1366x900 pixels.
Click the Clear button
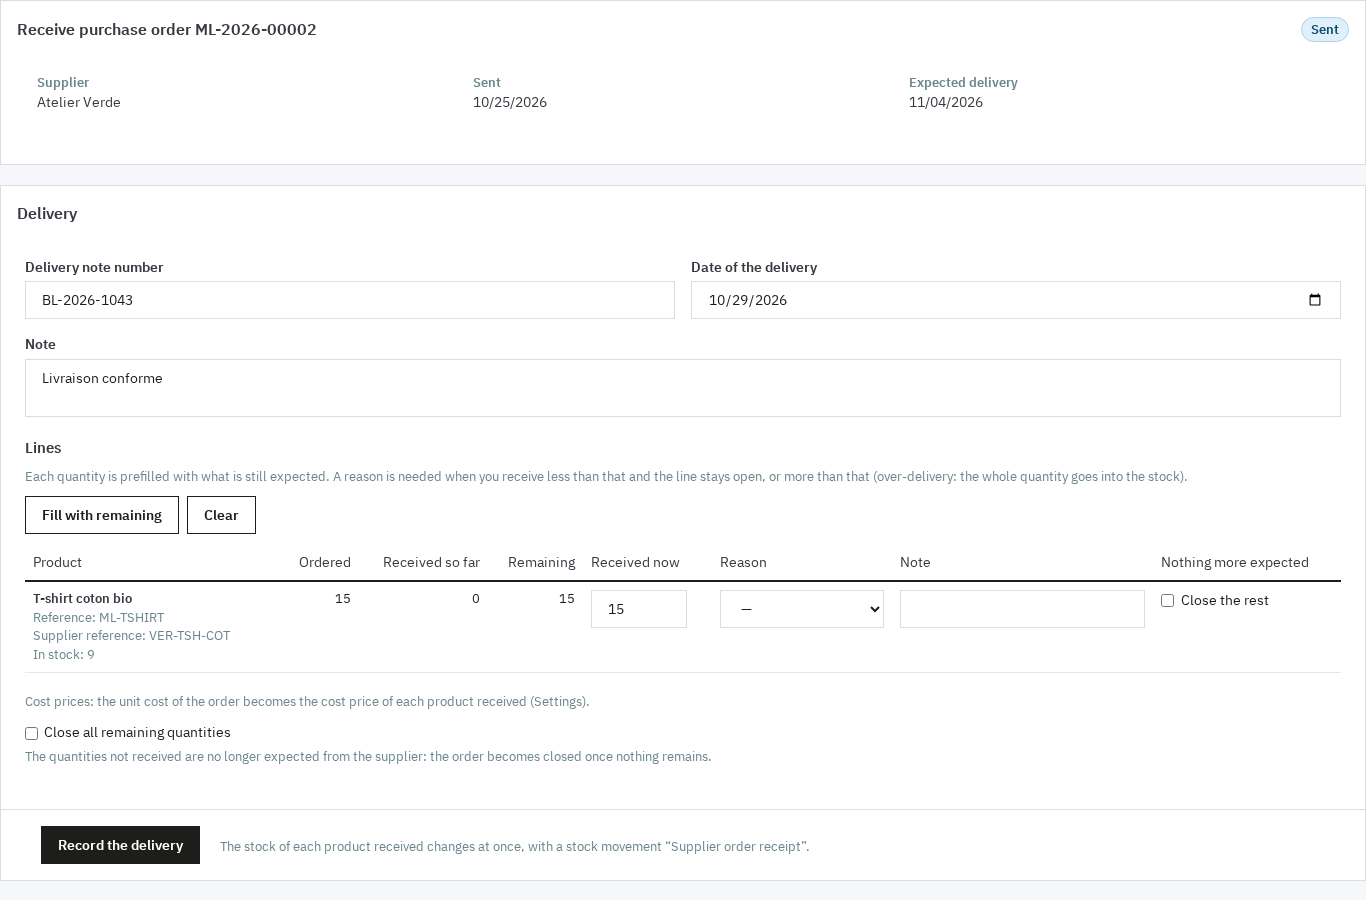tap(221, 515)
